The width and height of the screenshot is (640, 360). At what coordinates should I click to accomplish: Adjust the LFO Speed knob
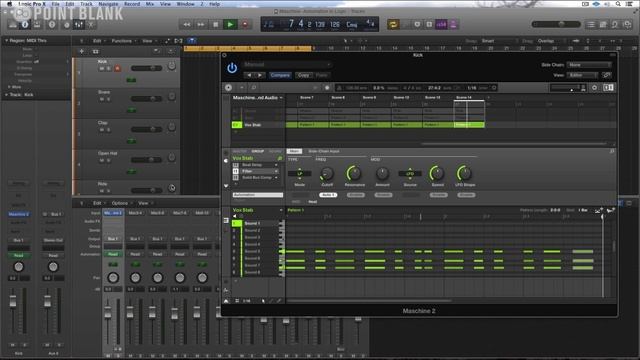coord(437,174)
